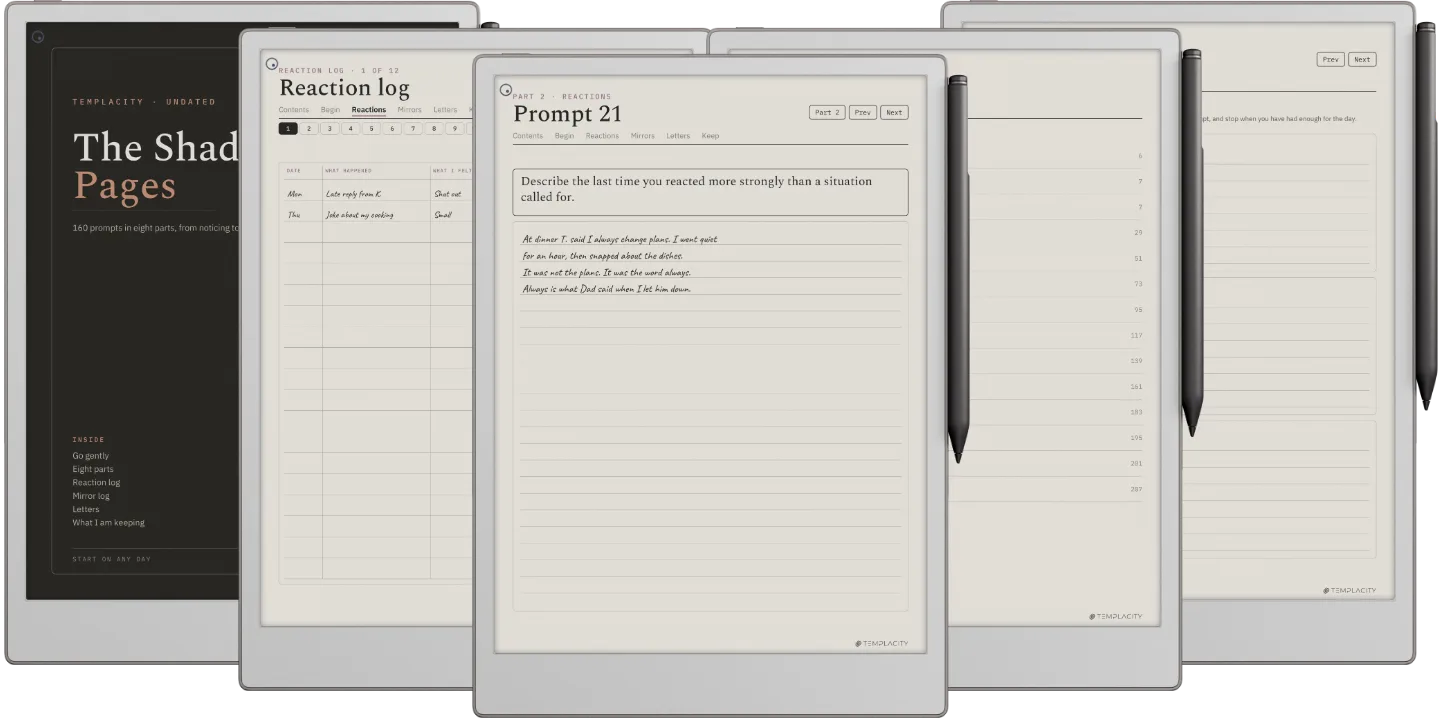Viewport: 1440px width, 718px height.
Task: Click Prev on the rightmost tablet page
Action: pyautogui.click(x=1331, y=60)
